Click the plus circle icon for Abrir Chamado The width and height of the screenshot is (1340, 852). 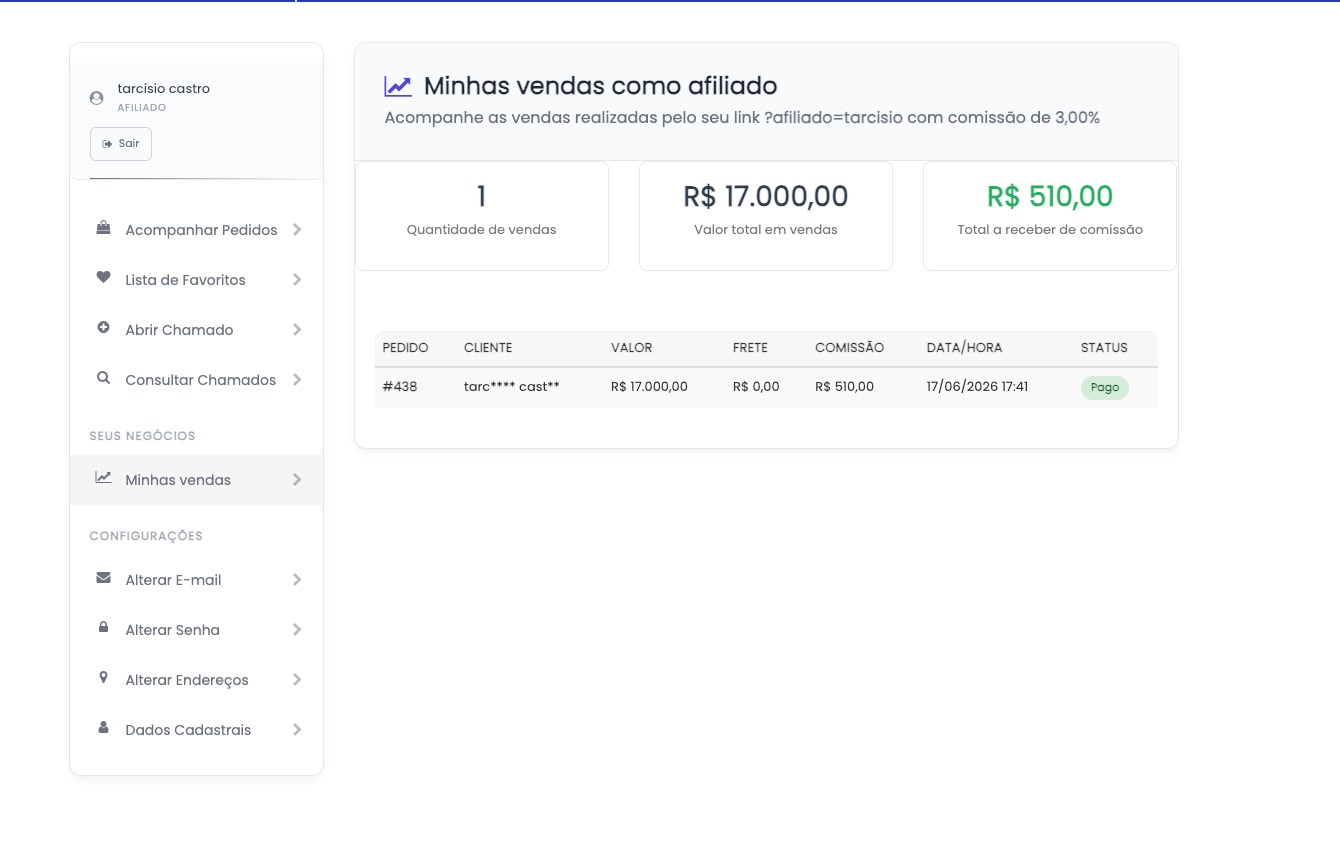103,328
